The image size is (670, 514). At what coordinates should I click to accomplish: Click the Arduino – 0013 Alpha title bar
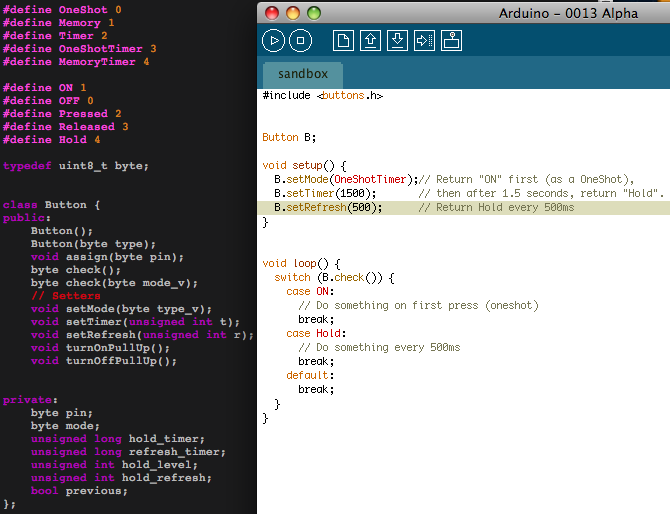click(x=570, y=13)
